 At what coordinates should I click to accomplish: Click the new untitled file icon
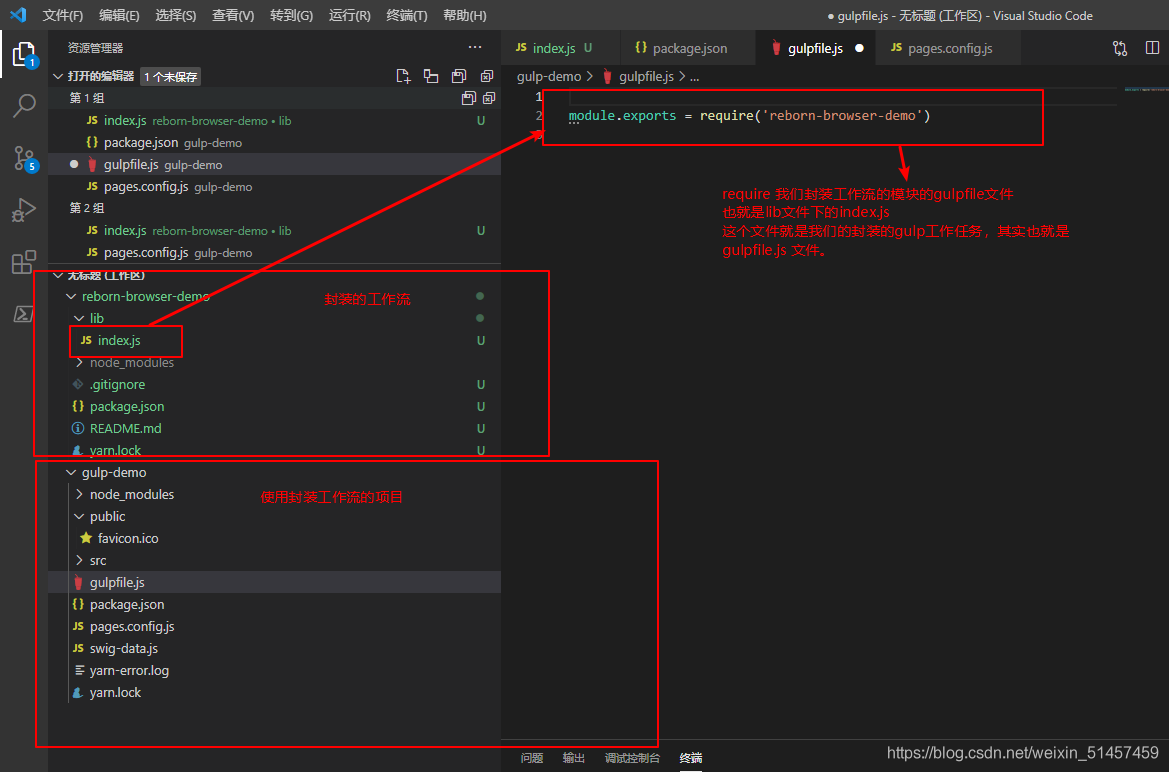403,76
